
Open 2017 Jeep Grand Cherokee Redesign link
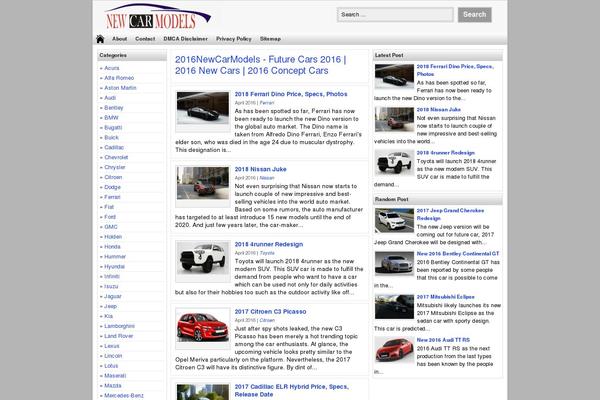coord(450,214)
